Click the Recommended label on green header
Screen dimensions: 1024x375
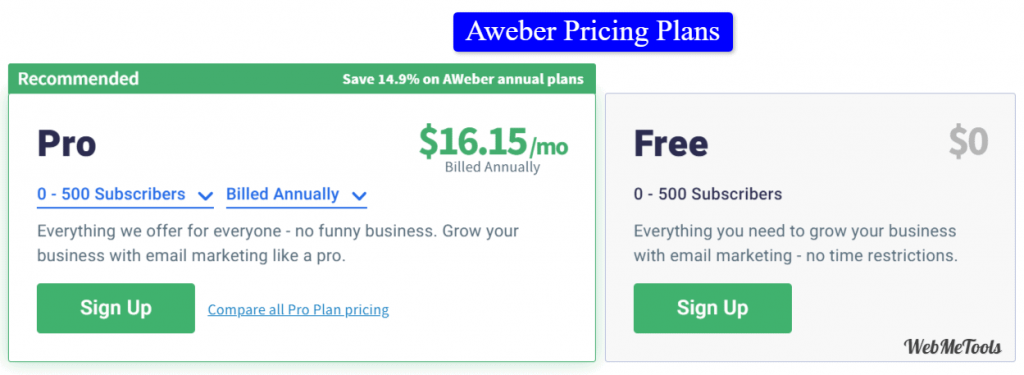coord(78,79)
